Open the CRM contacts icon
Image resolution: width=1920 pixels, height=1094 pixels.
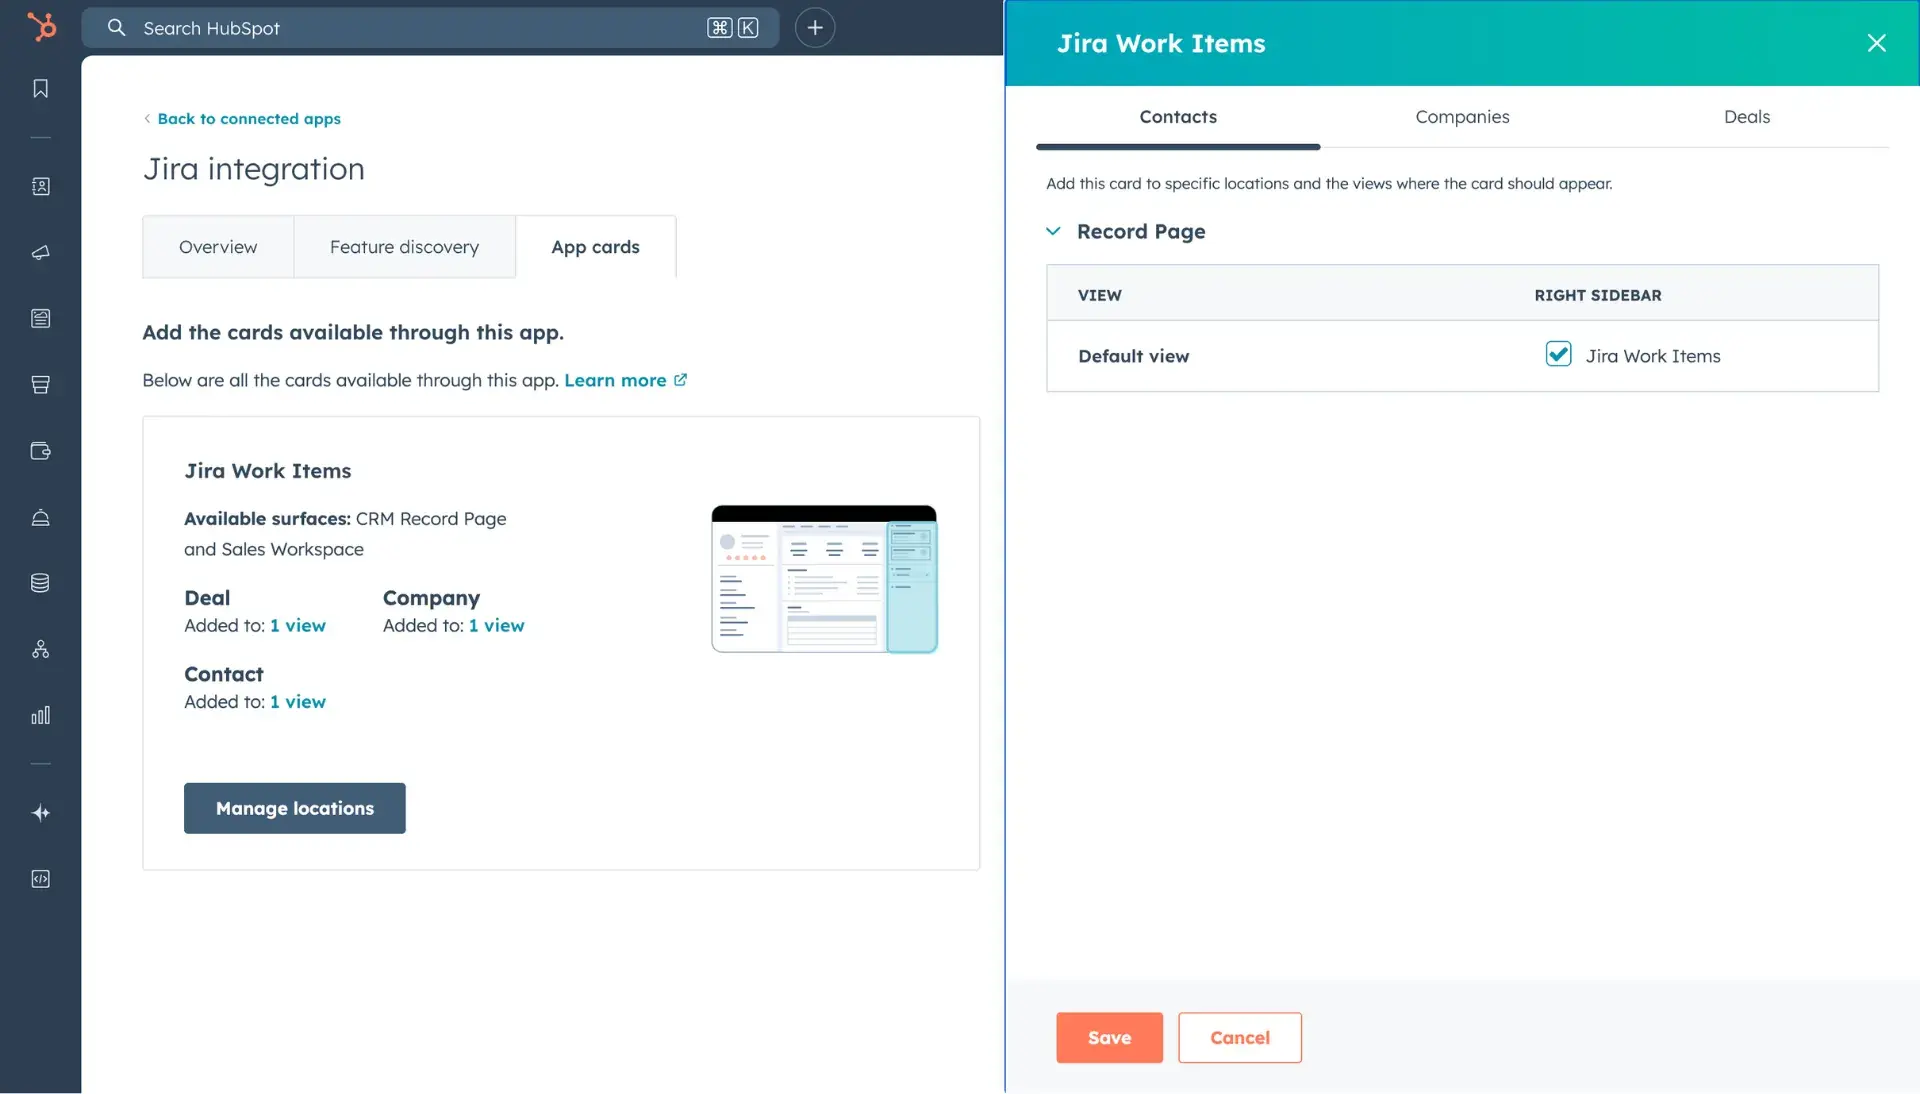[x=40, y=186]
